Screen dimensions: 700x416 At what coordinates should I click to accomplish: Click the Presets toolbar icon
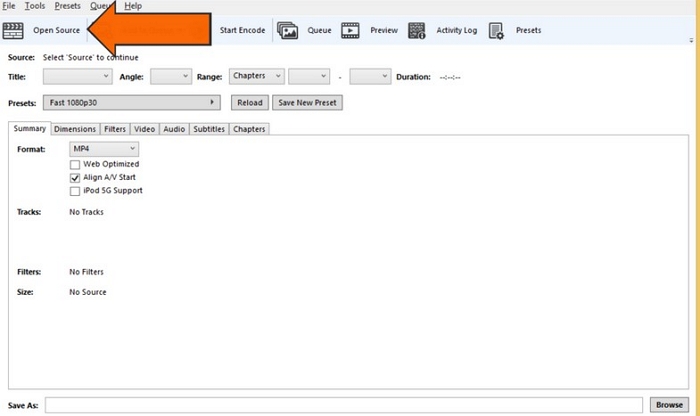point(497,30)
